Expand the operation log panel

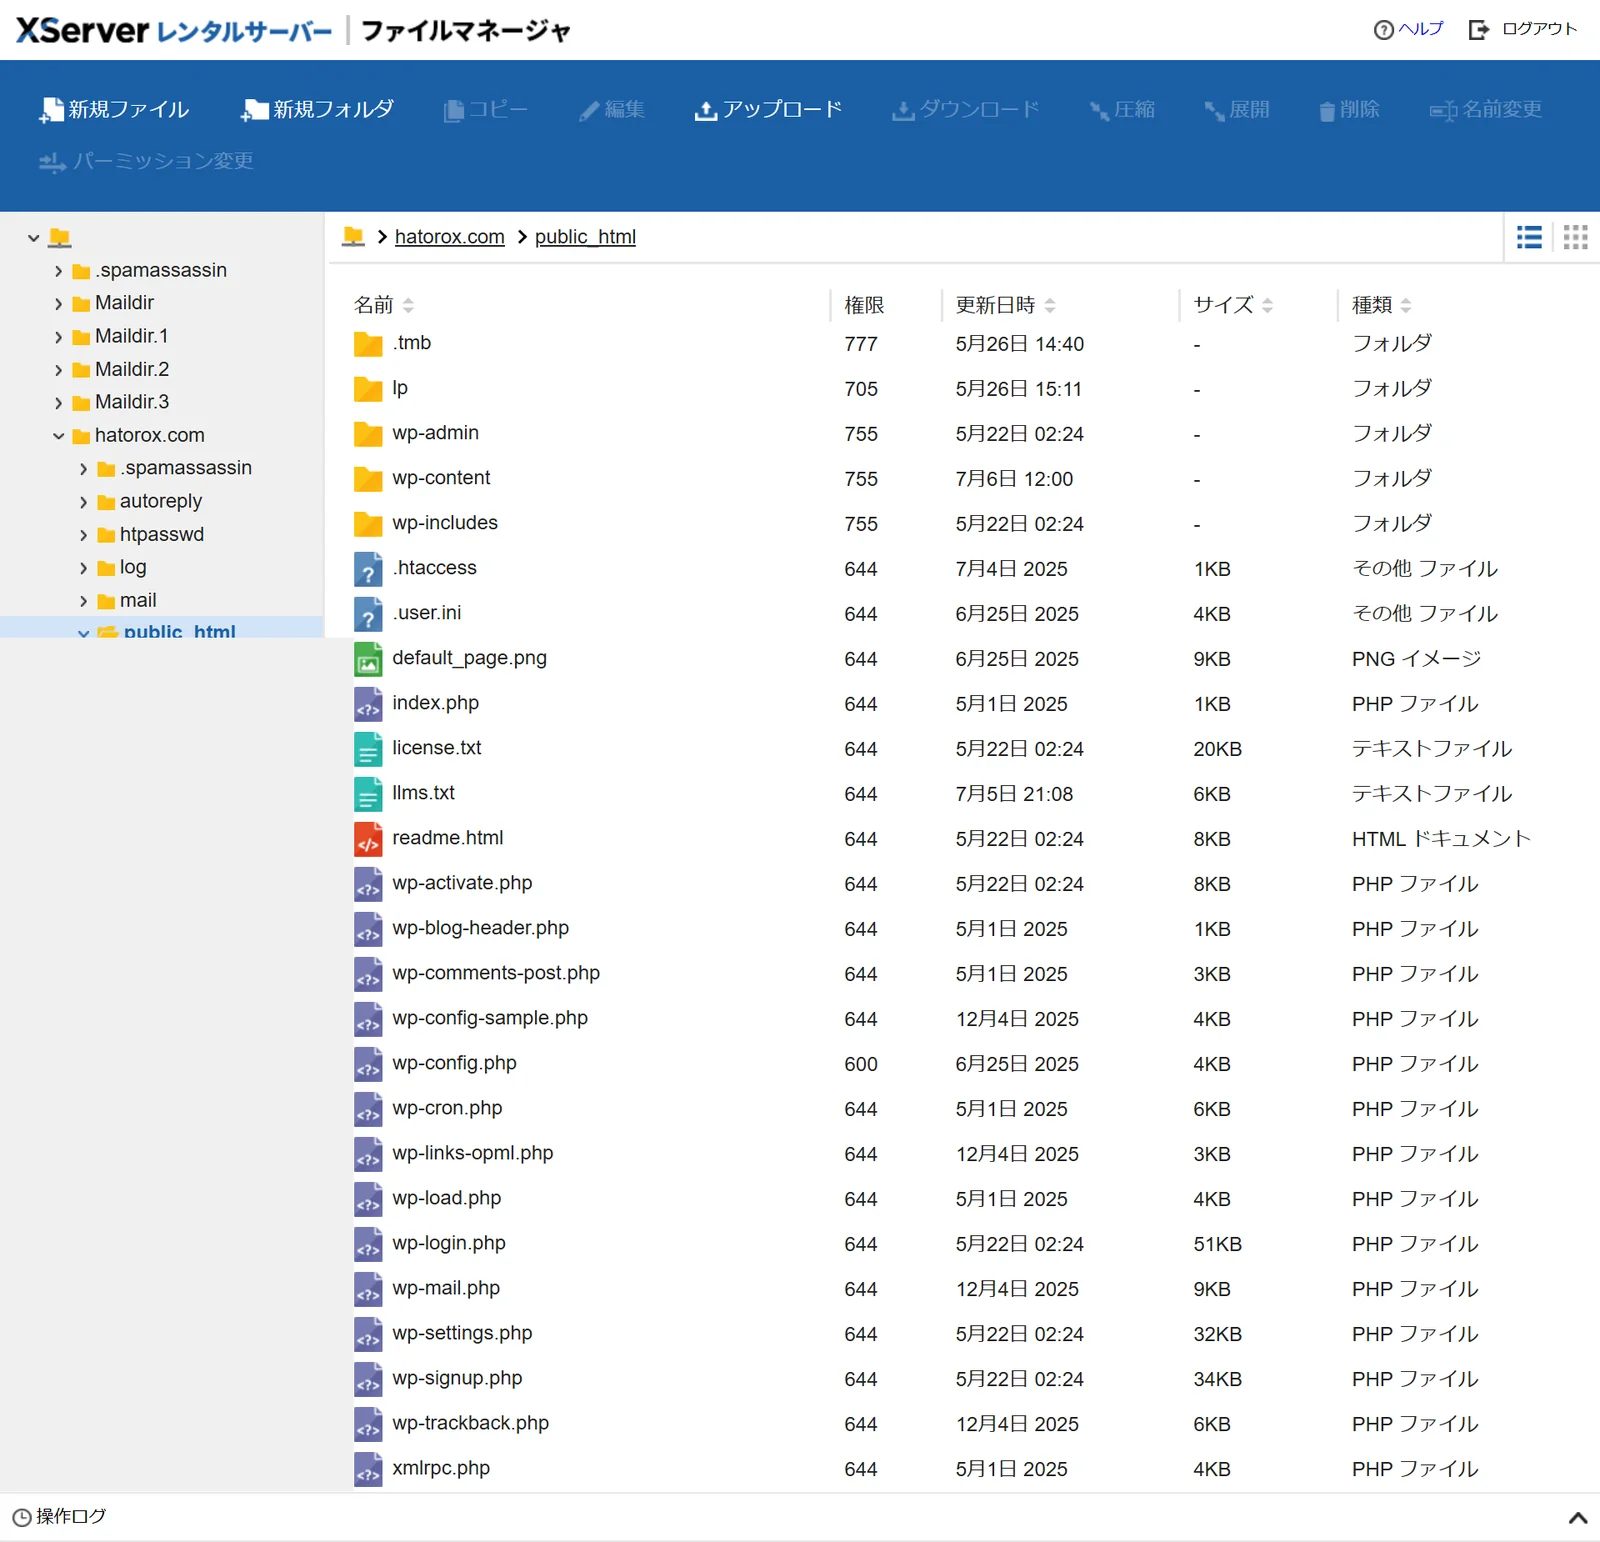tap(1578, 1517)
